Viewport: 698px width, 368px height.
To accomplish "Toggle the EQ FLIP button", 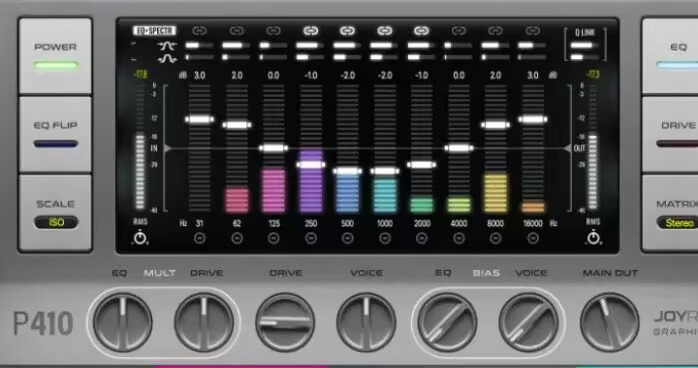I will pyautogui.click(x=55, y=134).
